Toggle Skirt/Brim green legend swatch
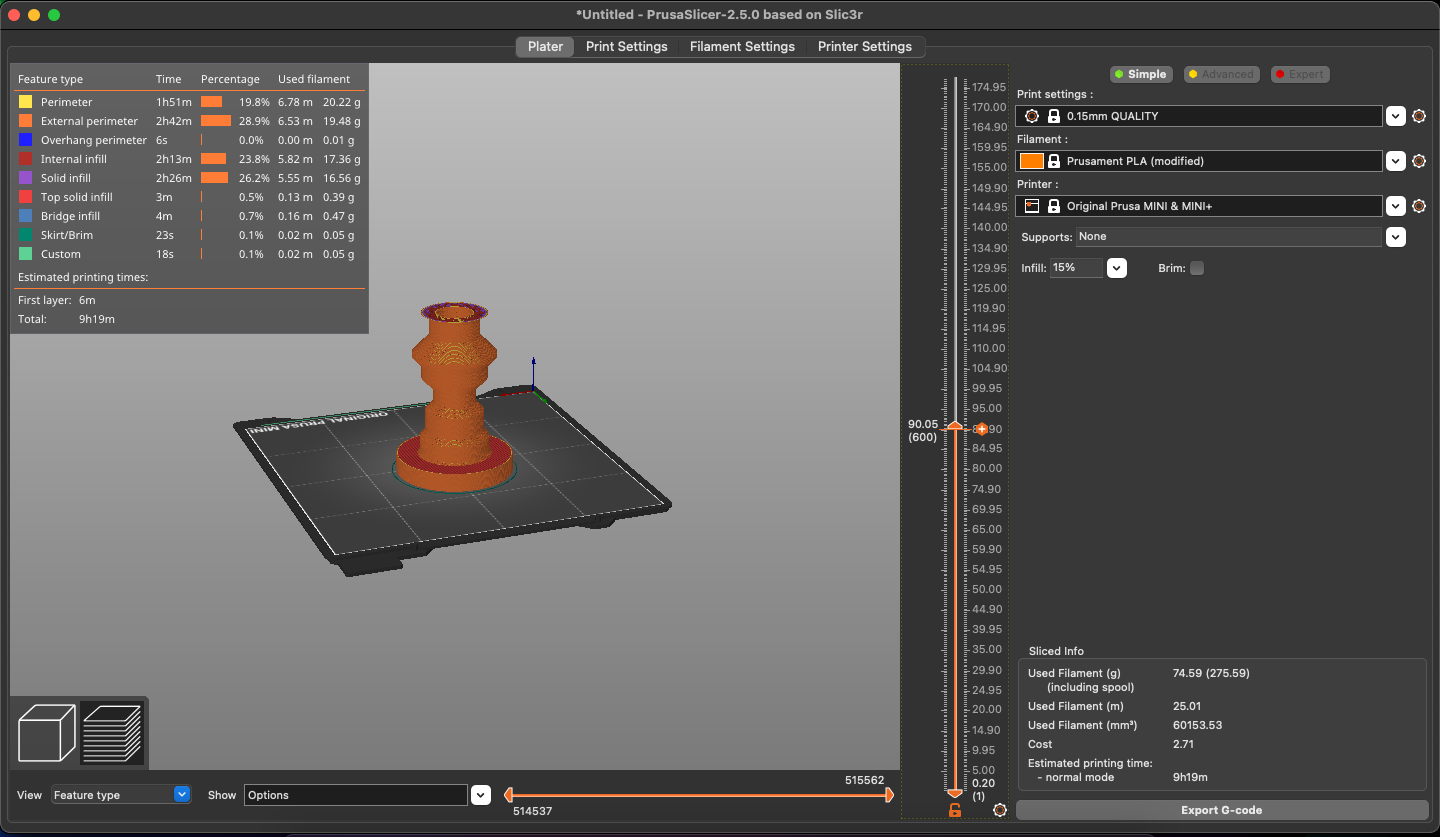 (x=25, y=235)
